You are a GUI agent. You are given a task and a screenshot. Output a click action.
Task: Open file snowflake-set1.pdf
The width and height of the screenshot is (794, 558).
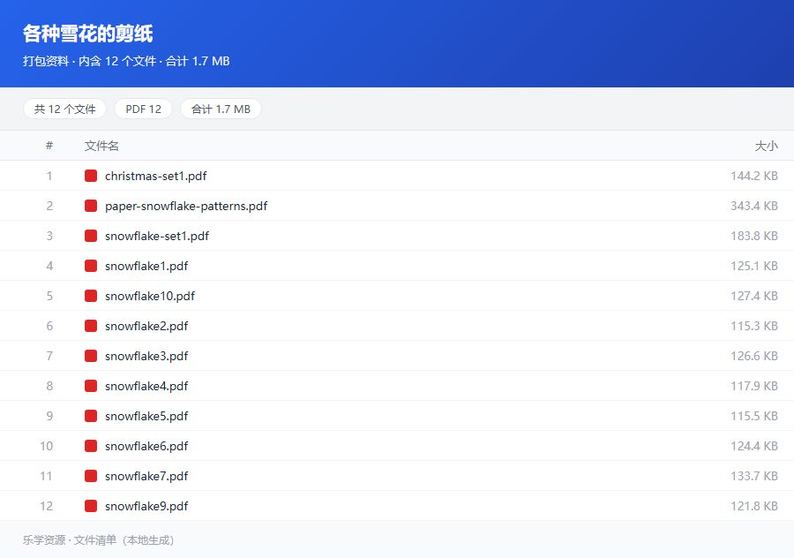[156, 235]
